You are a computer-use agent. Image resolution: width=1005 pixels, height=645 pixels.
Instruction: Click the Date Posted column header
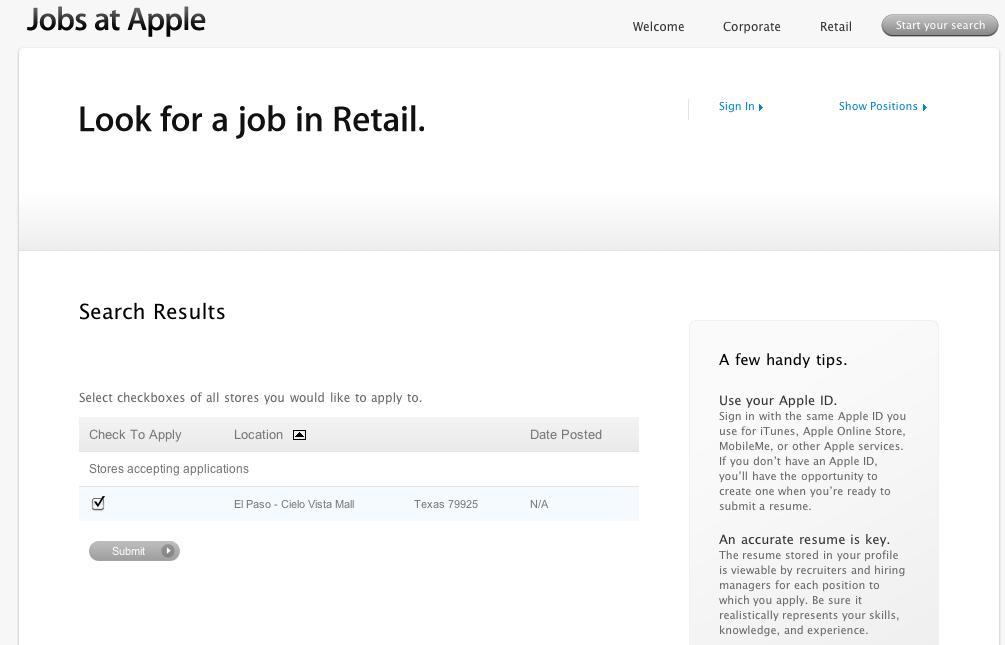(x=565, y=435)
